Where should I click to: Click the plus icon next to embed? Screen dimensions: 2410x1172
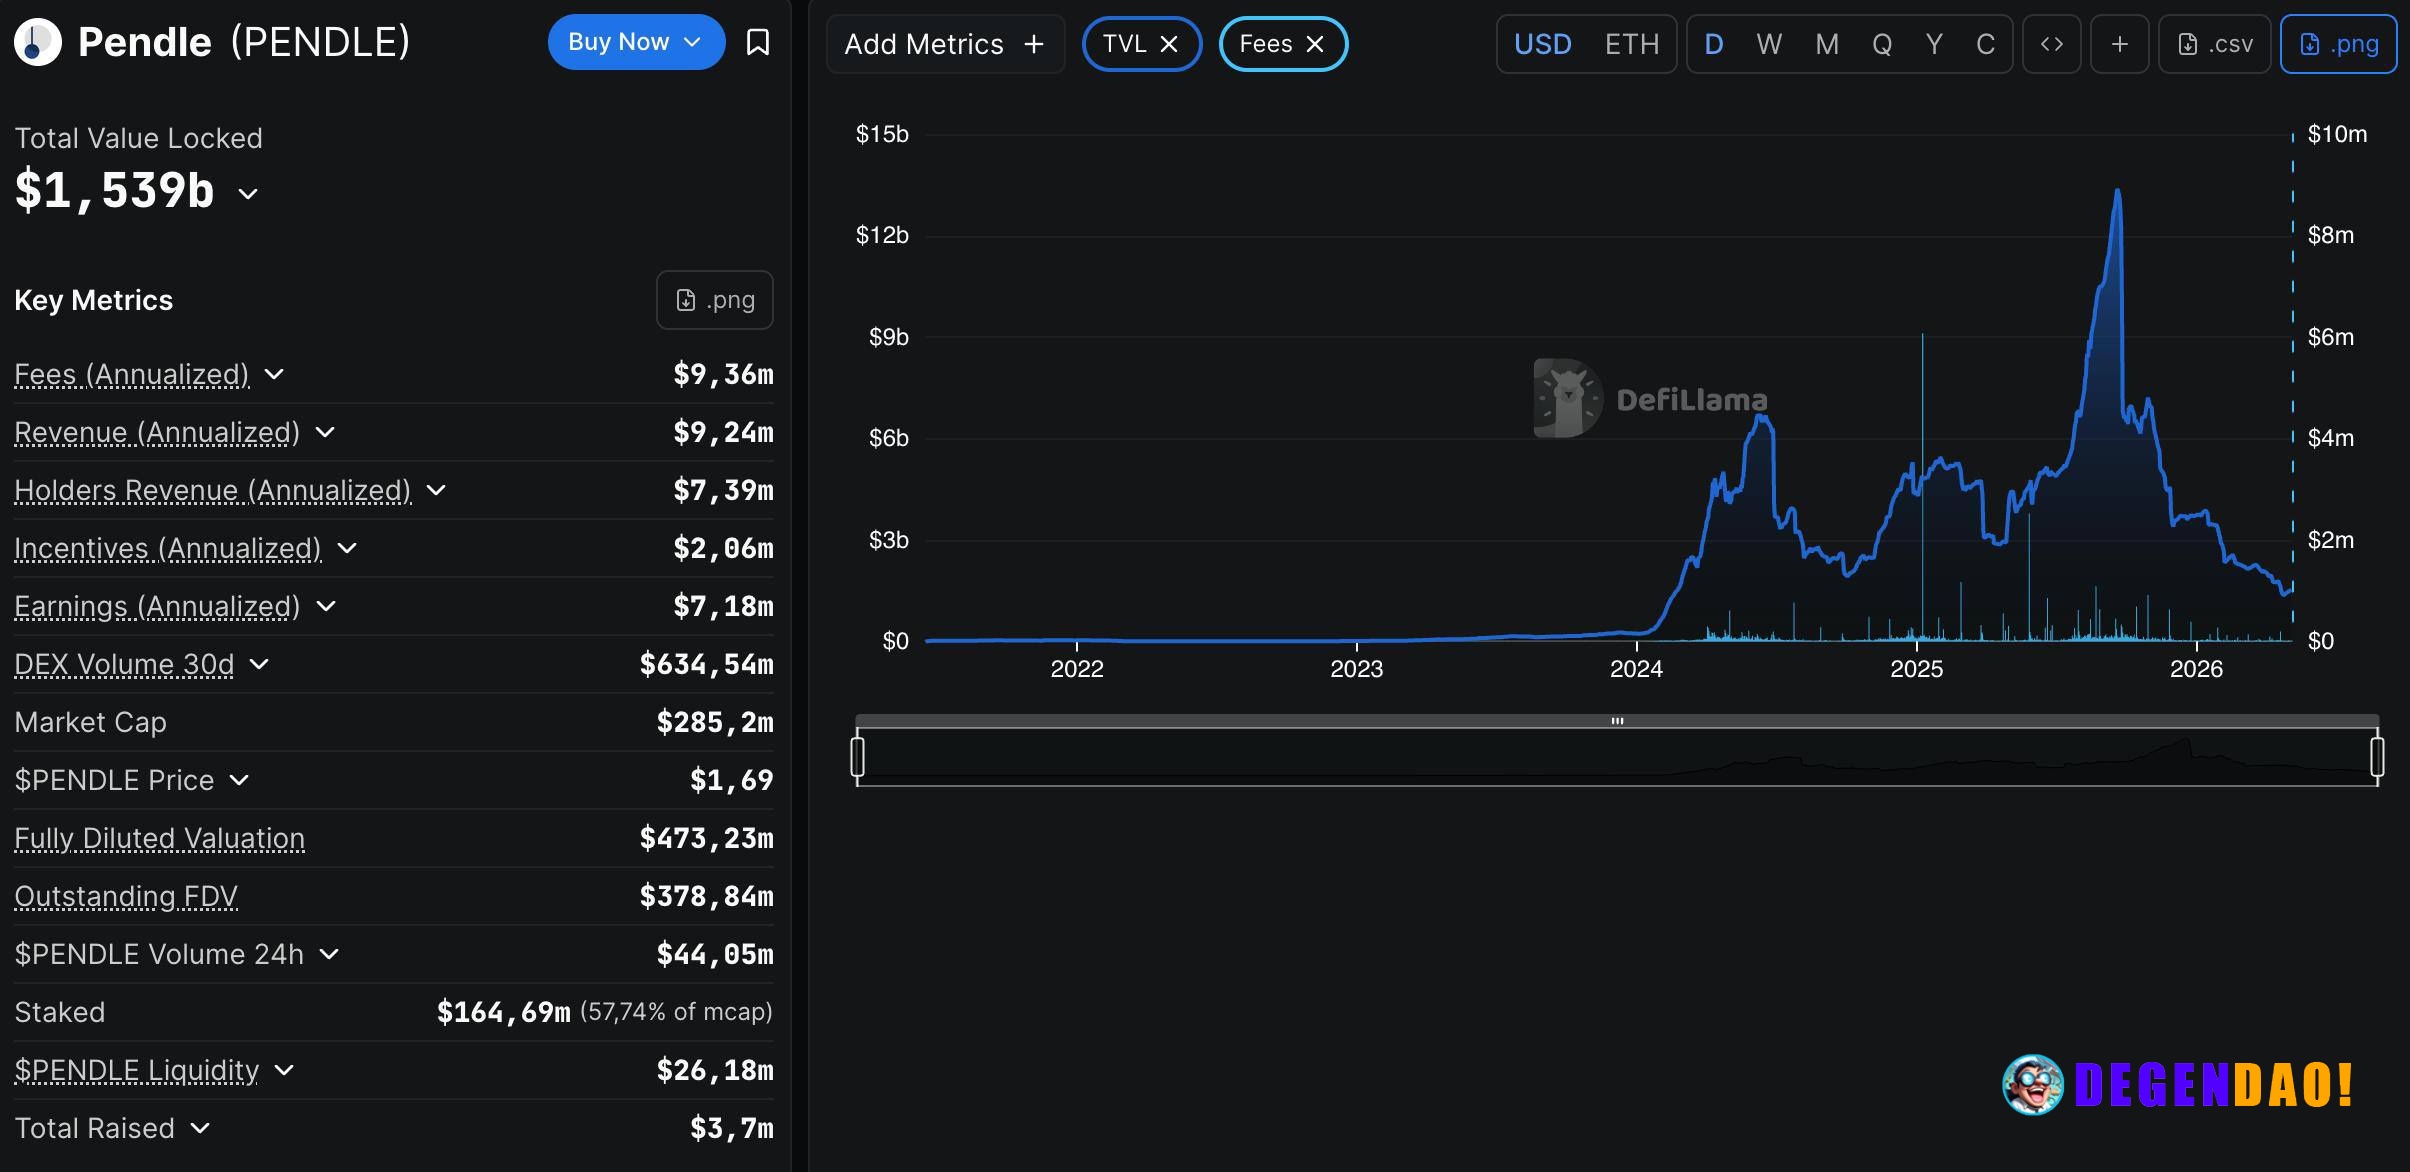[2119, 44]
